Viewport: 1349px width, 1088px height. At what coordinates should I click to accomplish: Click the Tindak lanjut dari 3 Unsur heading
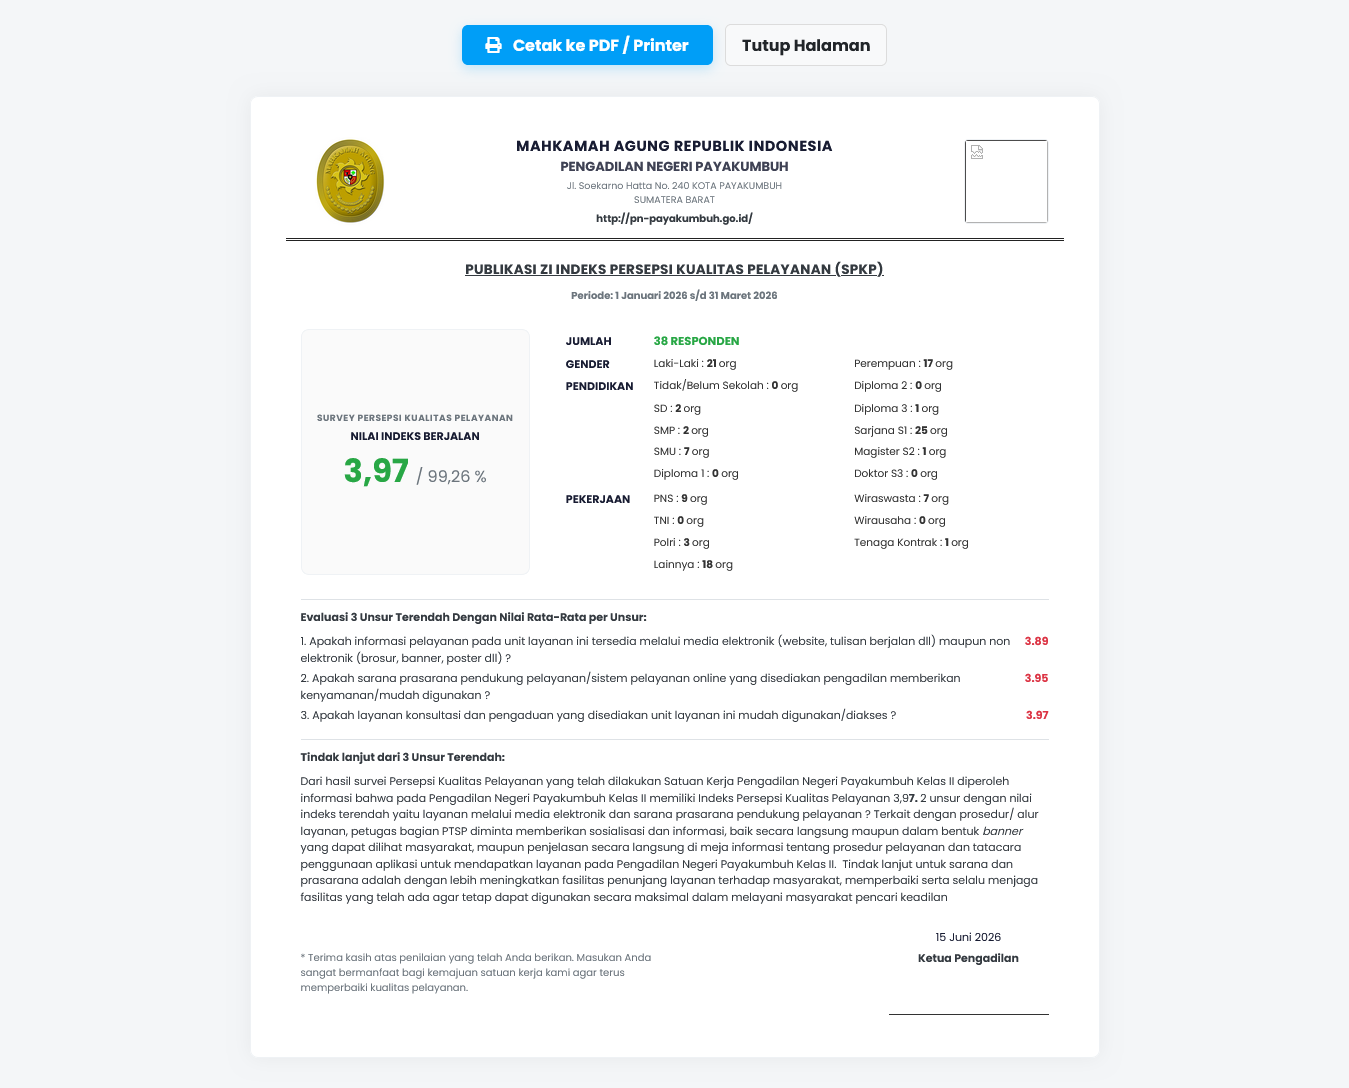pyautogui.click(x=403, y=757)
